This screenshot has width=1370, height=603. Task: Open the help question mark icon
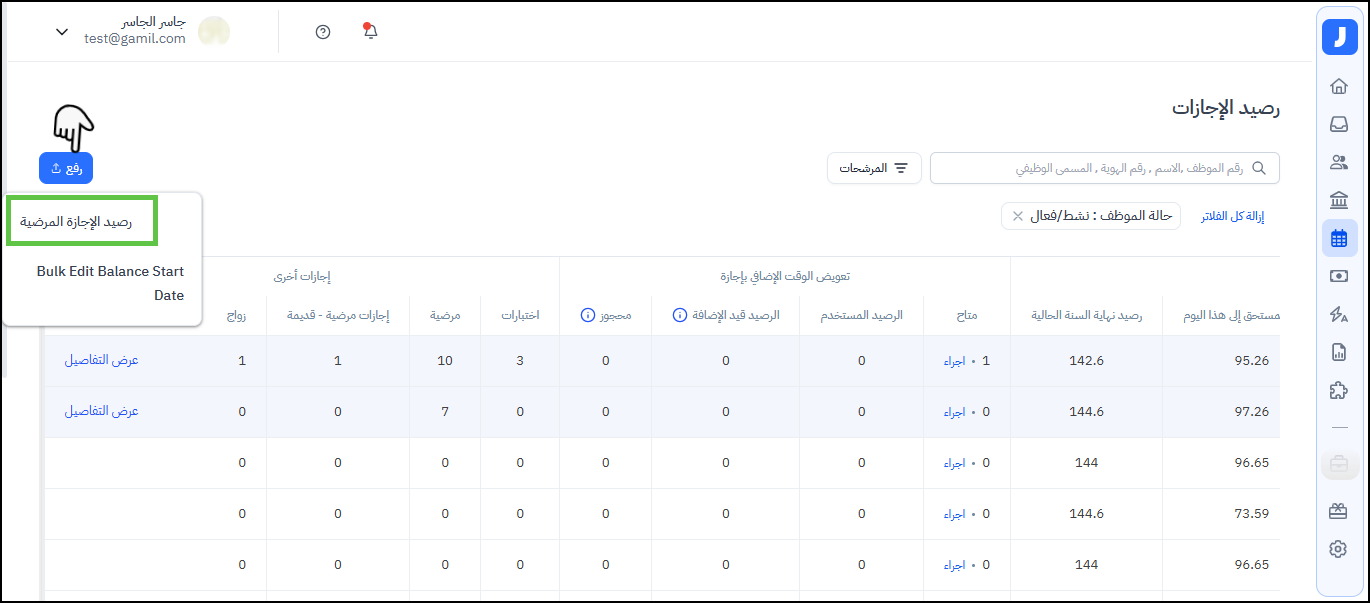322,32
